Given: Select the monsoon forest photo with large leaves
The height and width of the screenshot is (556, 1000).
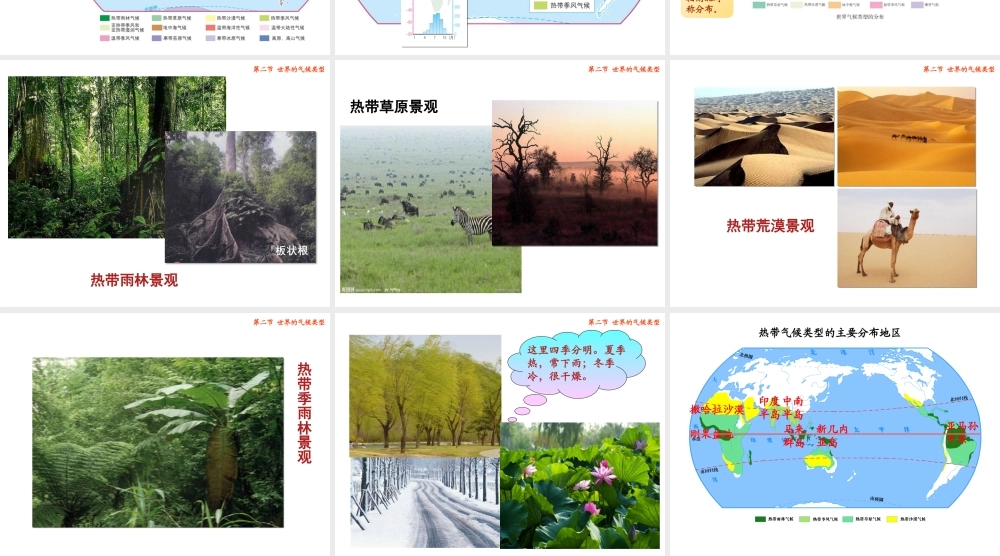Looking at the screenshot, I should tap(158, 442).
